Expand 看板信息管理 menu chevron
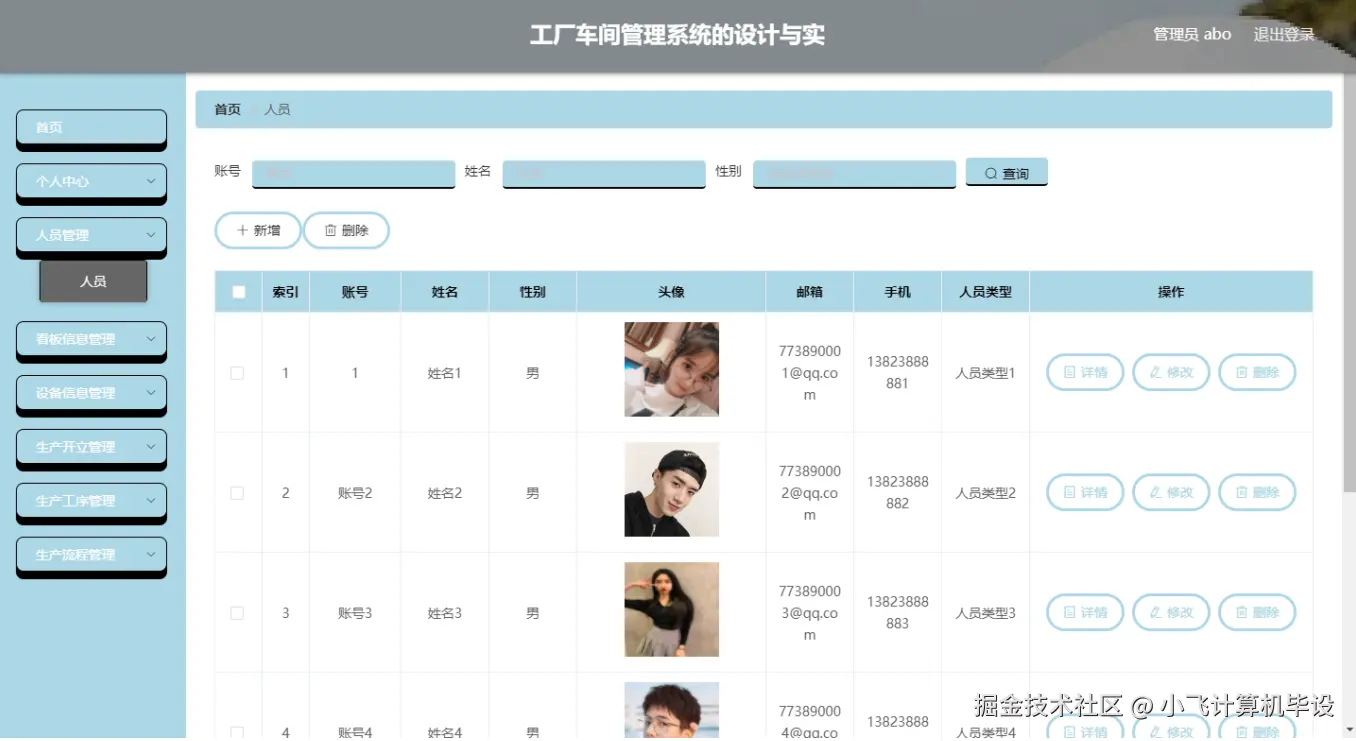The height and width of the screenshot is (741, 1356). point(151,339)
